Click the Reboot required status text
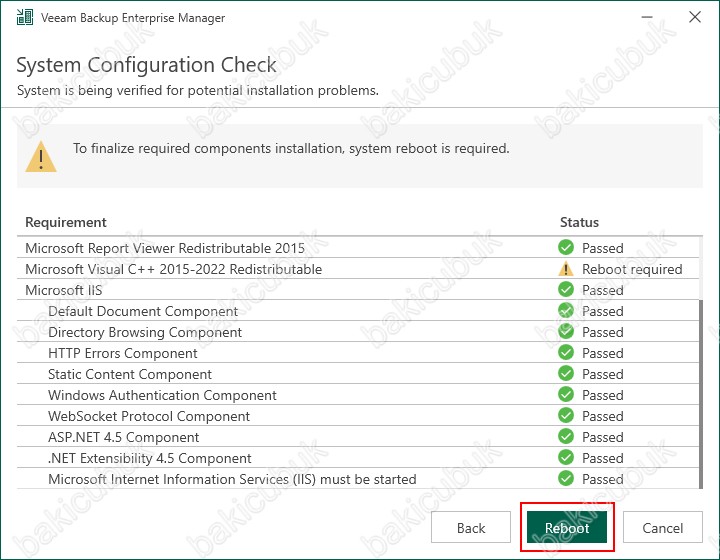 pyautogui.click(x=632, y=269)
